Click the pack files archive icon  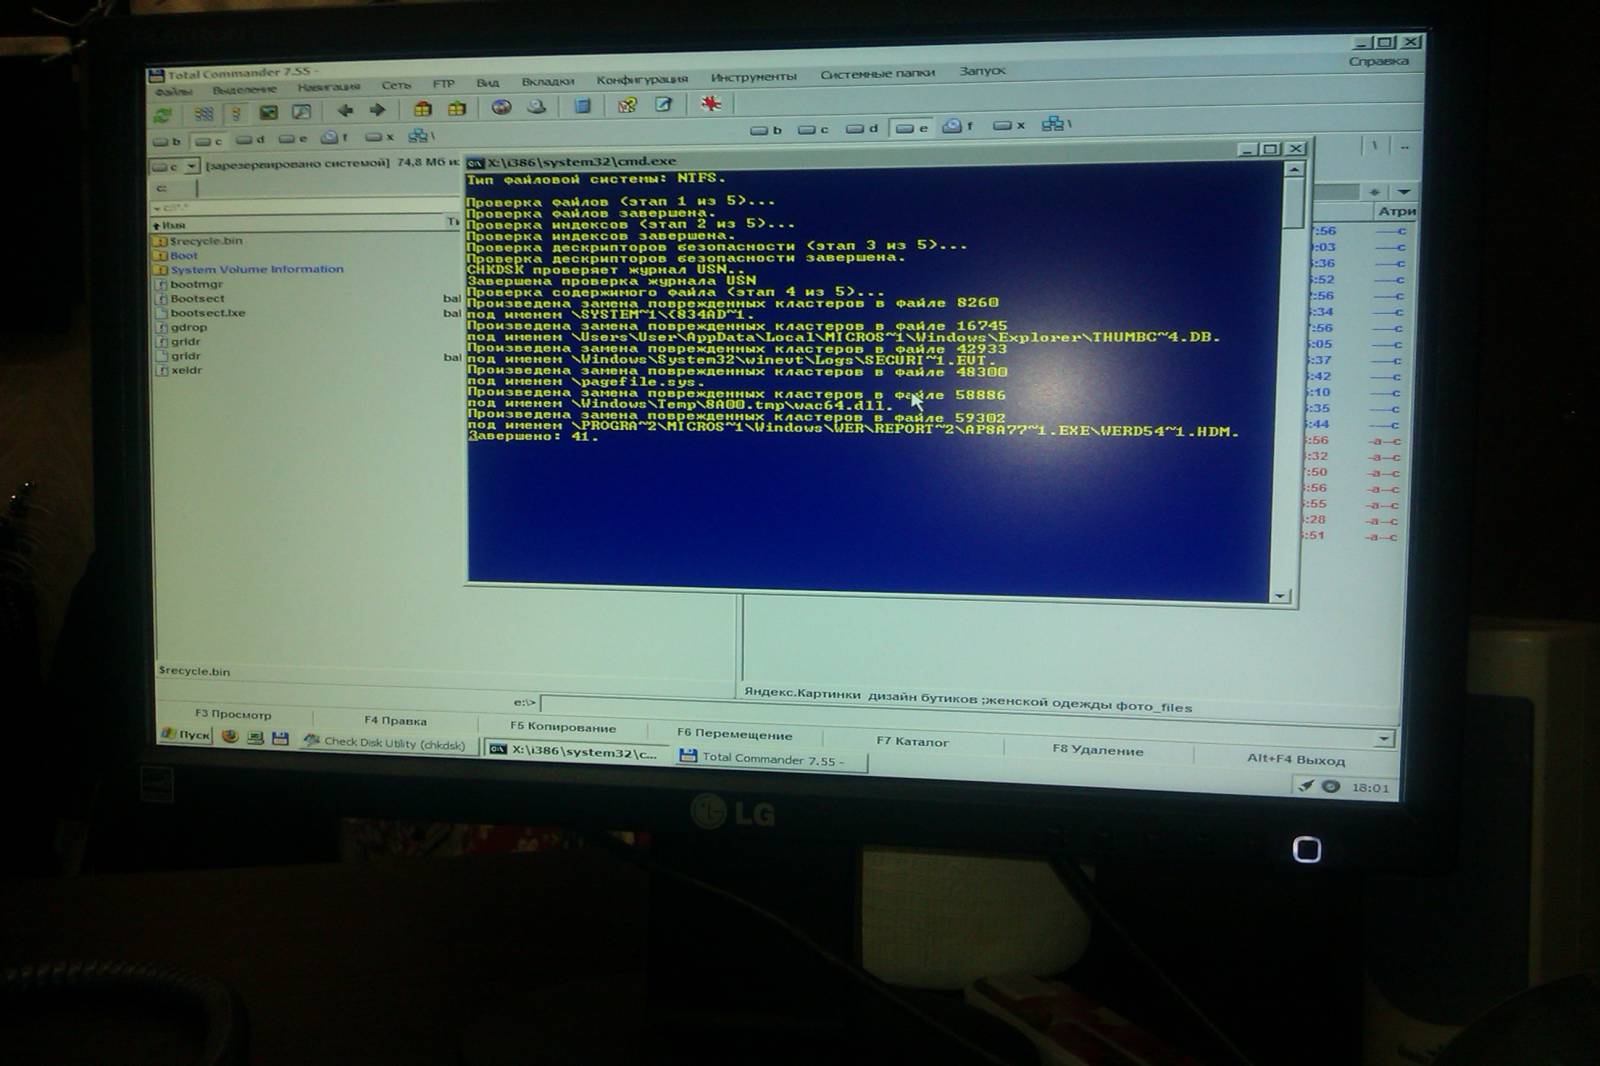423,109
